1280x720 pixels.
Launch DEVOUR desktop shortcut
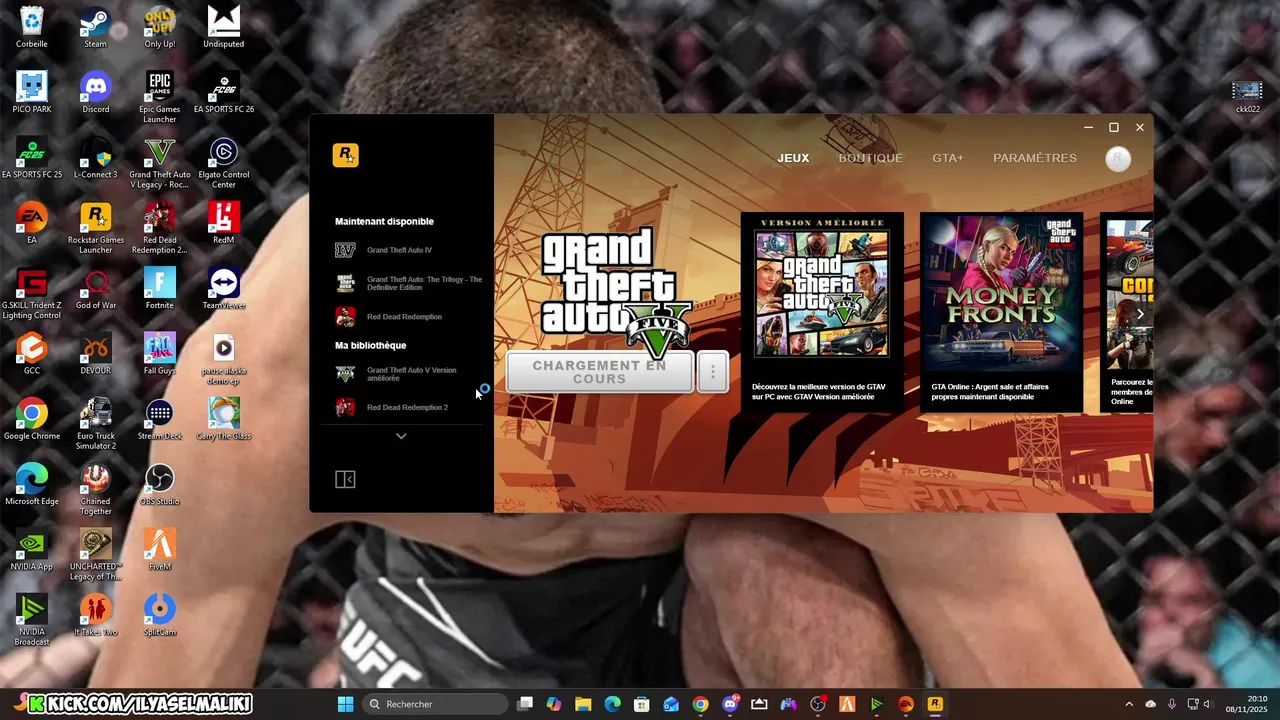(96, 353)
